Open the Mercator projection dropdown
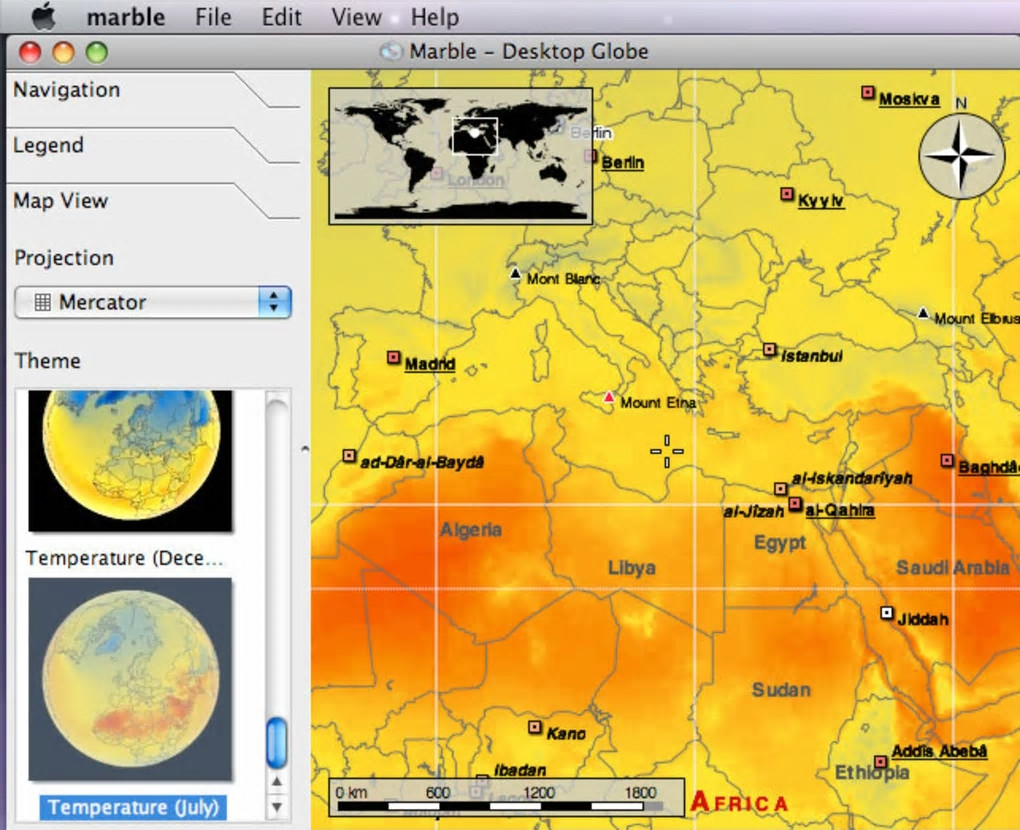 [153, 302]
